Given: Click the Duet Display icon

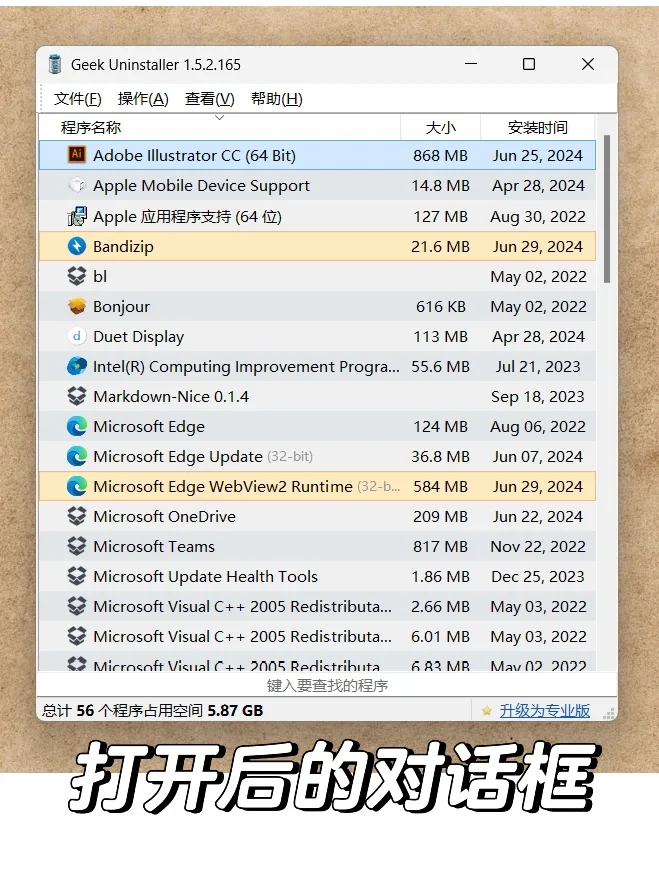Looking at the screenshot, I should click(77, 336).
